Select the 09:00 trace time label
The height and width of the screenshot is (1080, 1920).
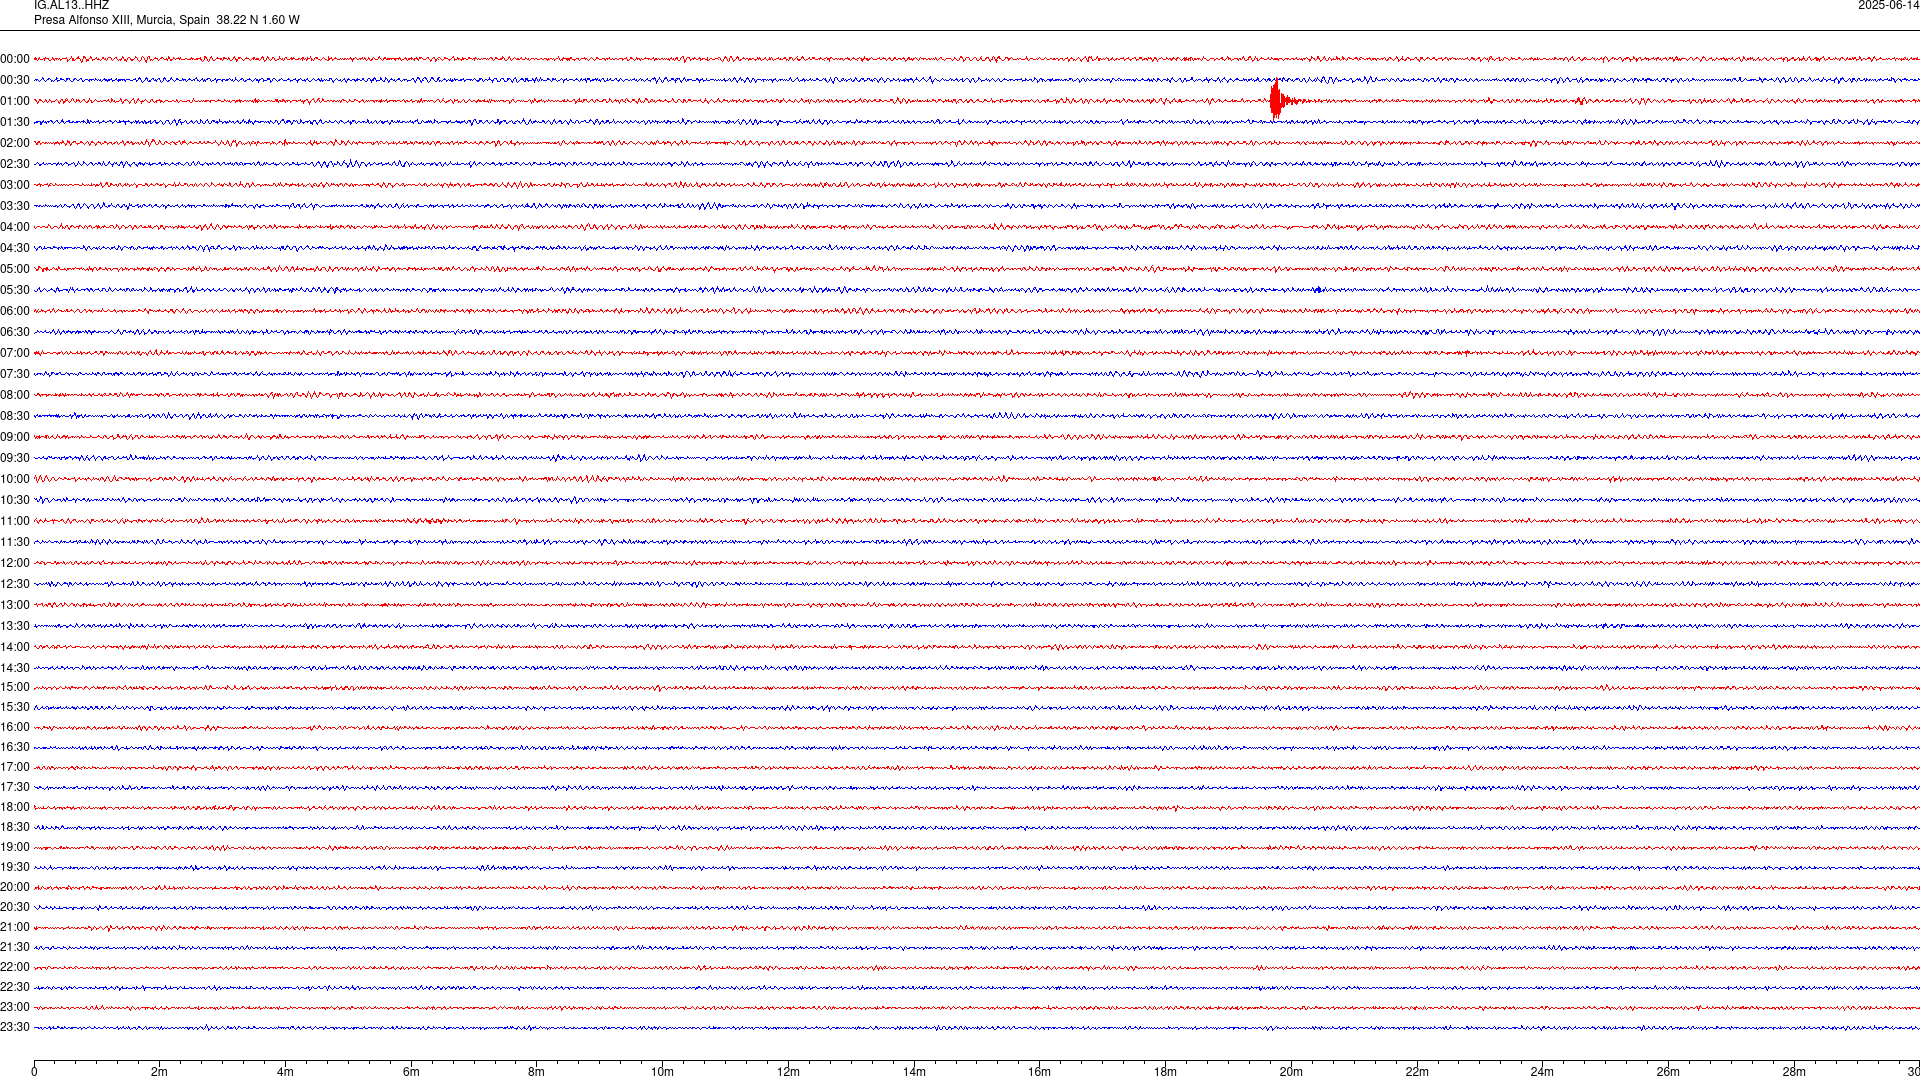pos(15,437)
